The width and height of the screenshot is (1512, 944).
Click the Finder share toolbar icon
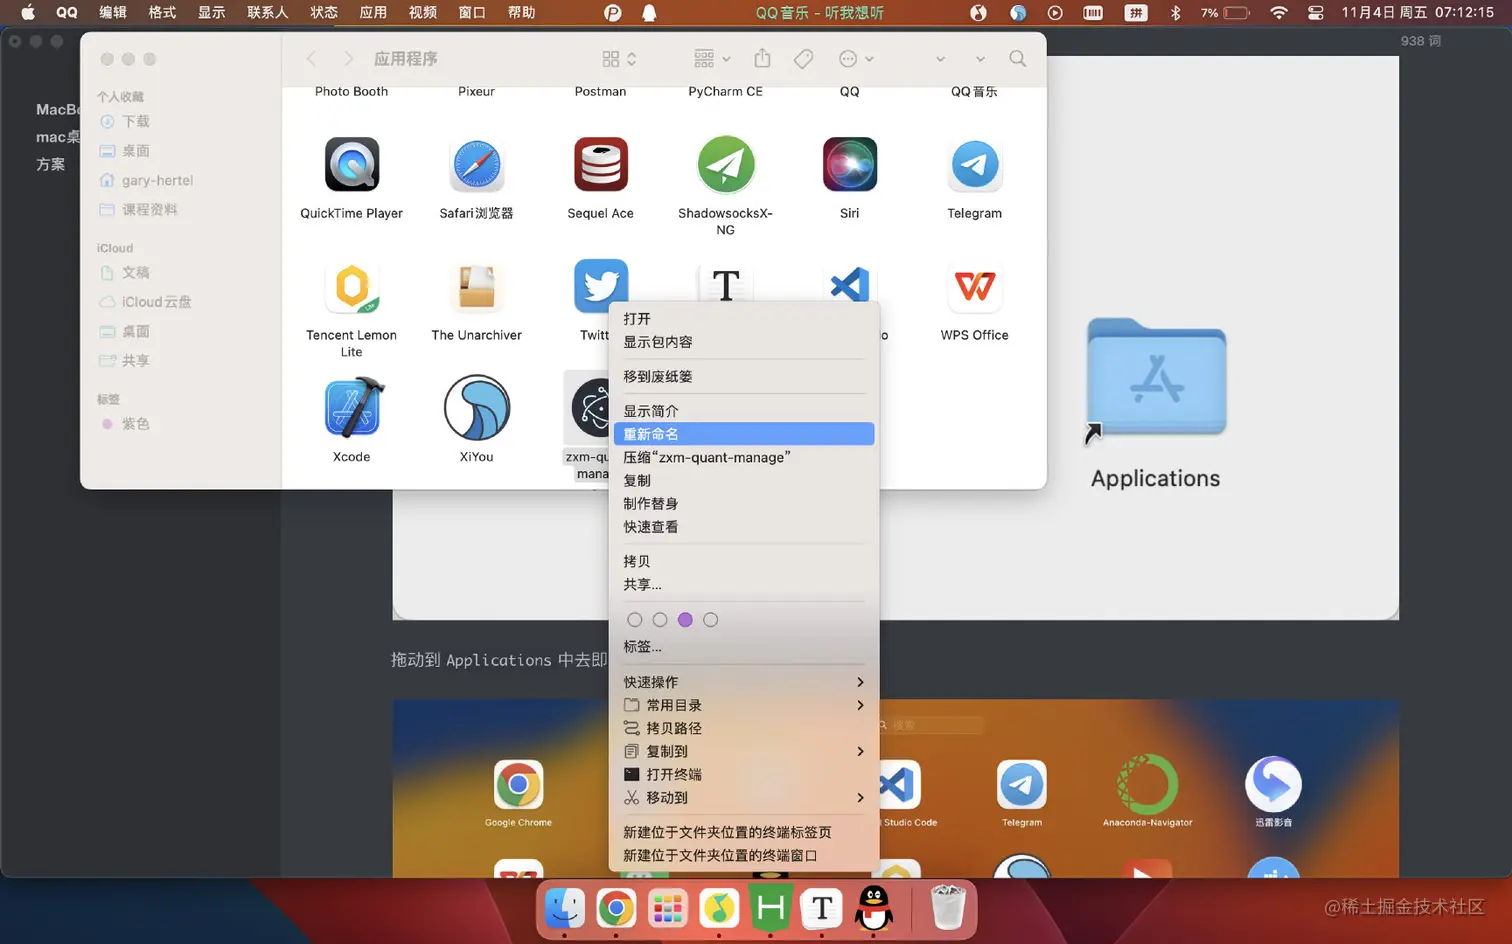pos(762,58)
